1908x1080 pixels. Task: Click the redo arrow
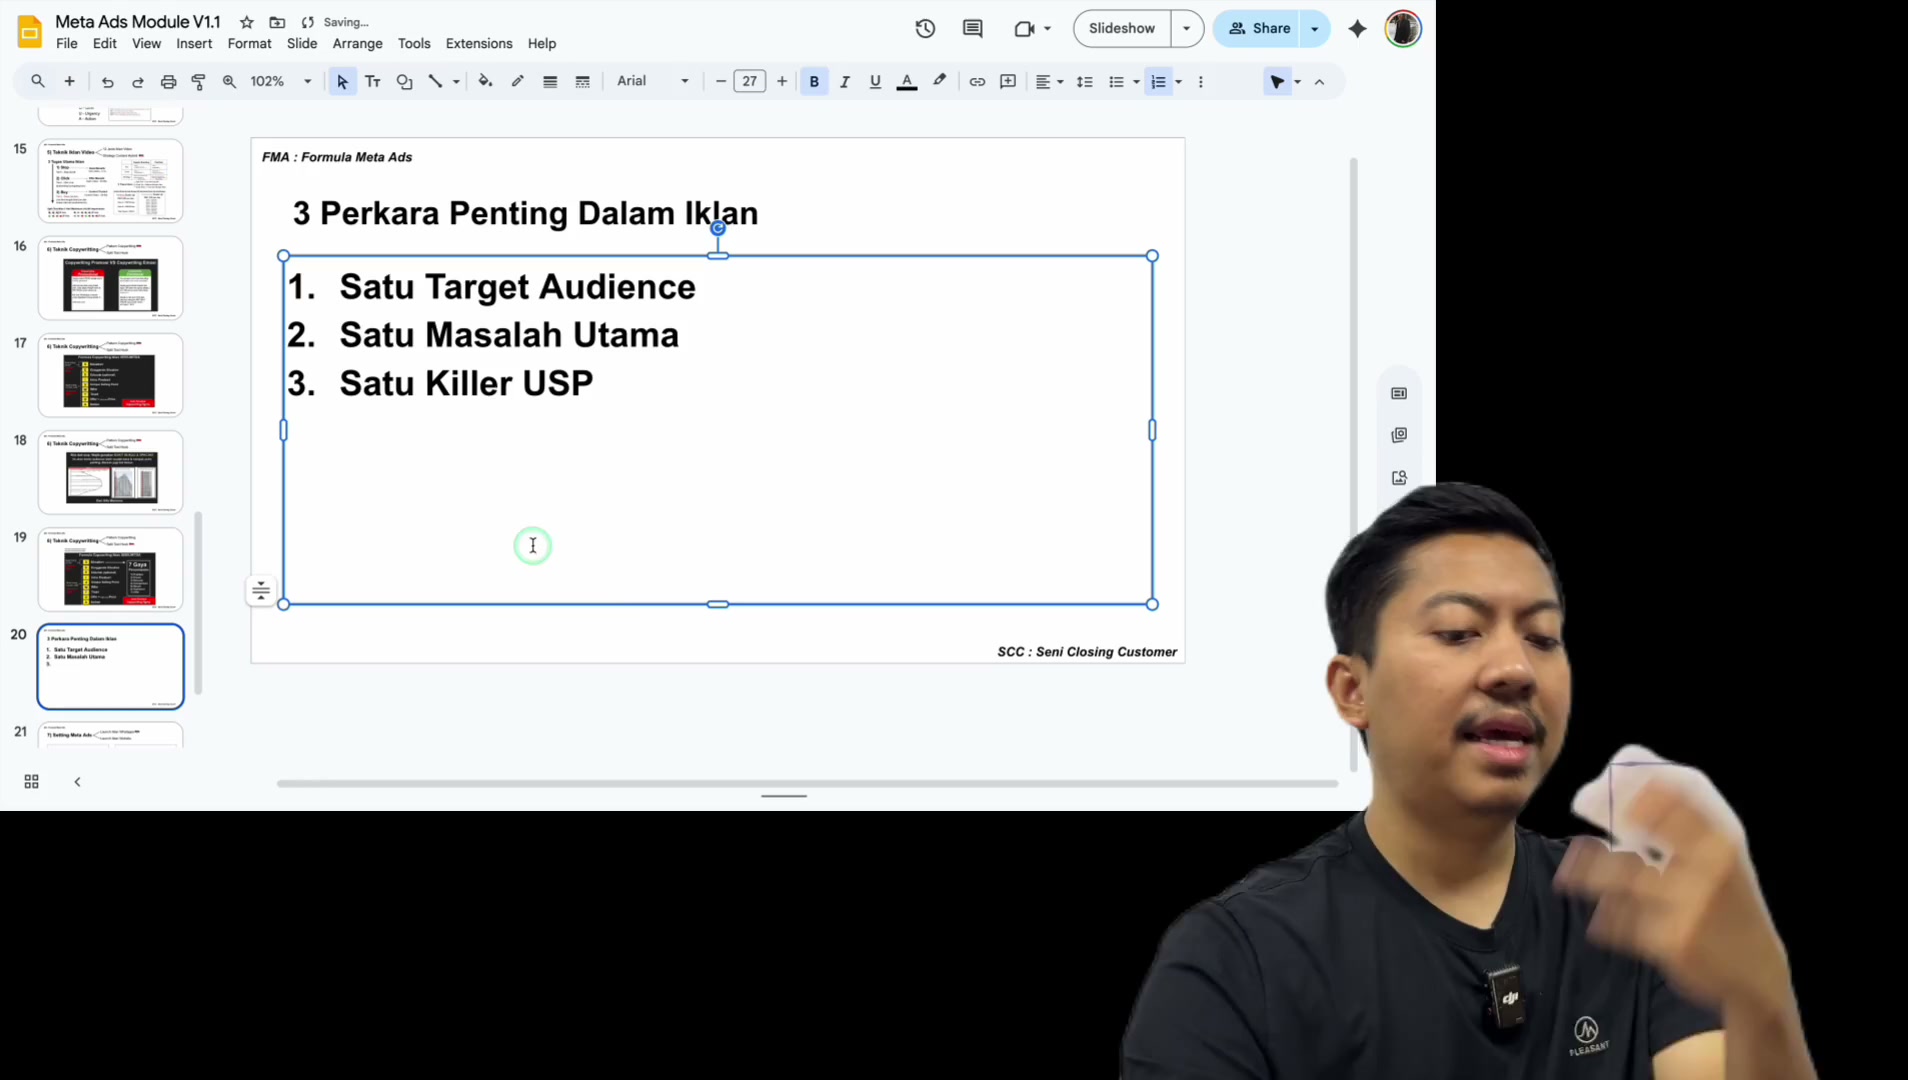138,82
